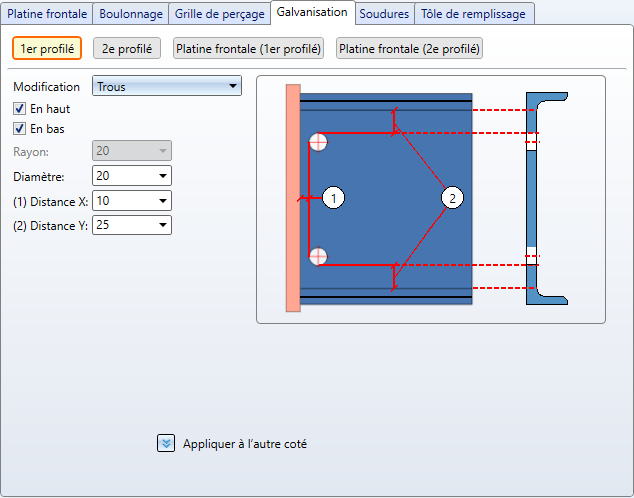Click the Diamètre: label
Viewport: 634px width, 498px height.
[x=39, y=177]
